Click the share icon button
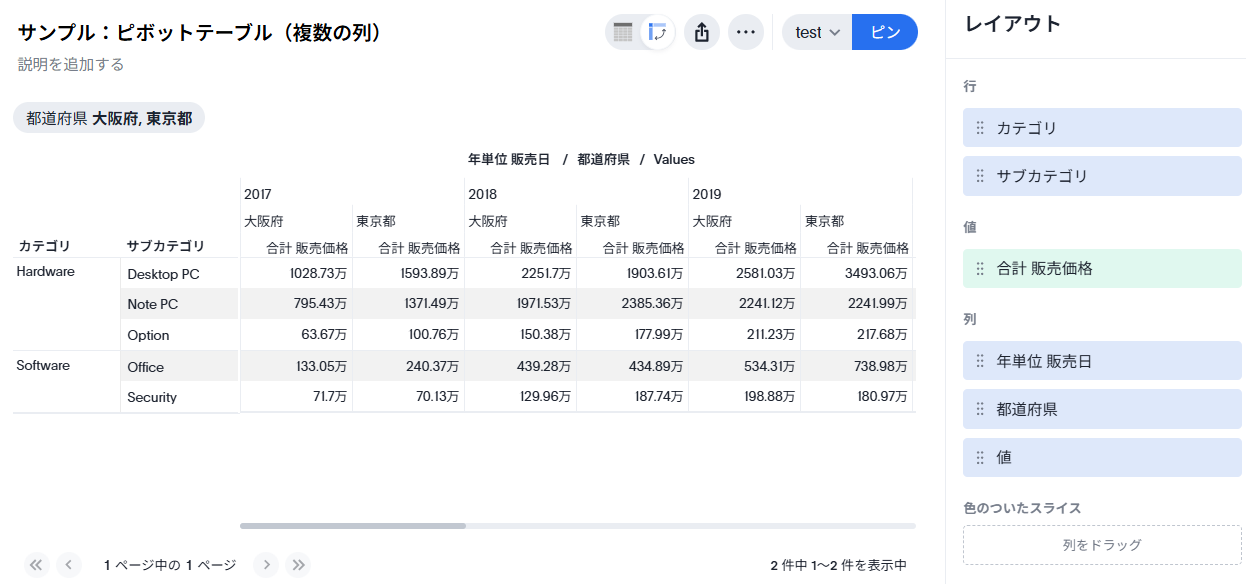 point(702,32)
